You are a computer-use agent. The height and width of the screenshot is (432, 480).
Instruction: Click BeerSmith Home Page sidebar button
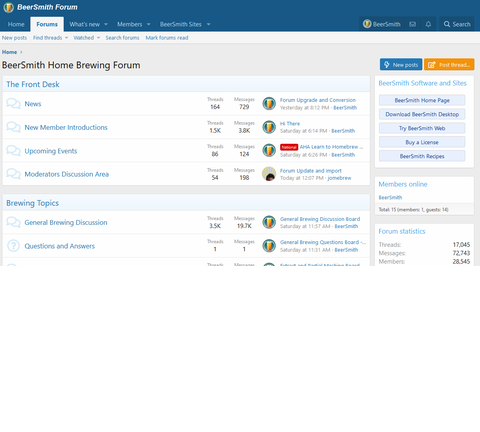click(422, 100)
